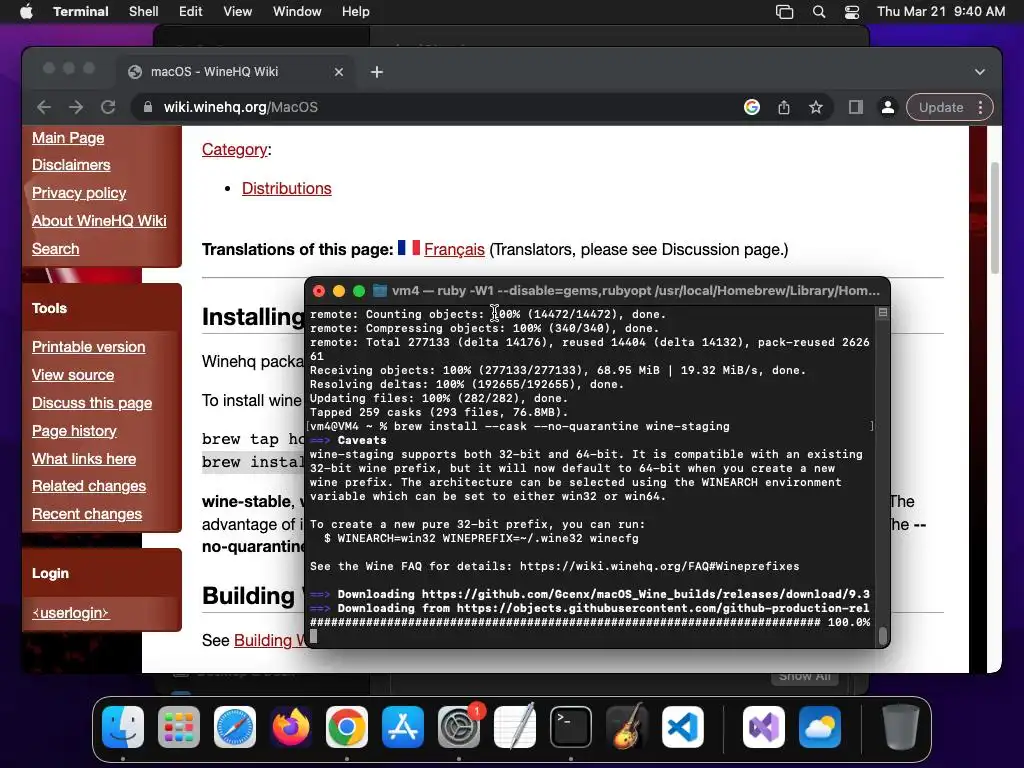
Task: Reload the WineHQ wiki page
Action: click(108, 107)
